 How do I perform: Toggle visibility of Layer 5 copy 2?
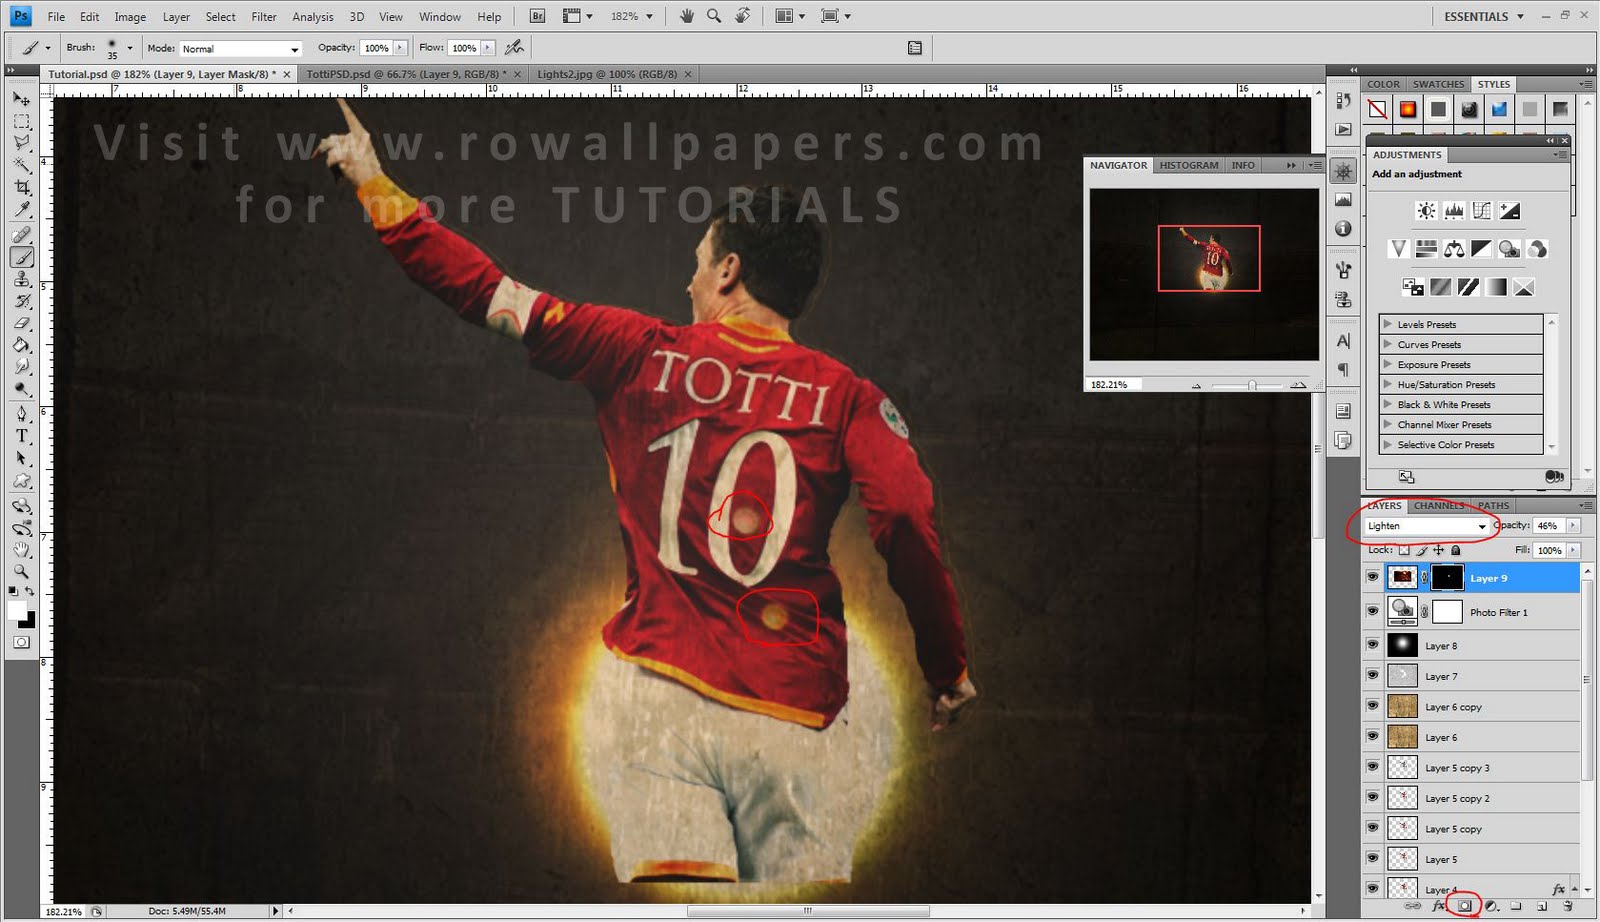pyautogui.click(x=1372, y=798)
